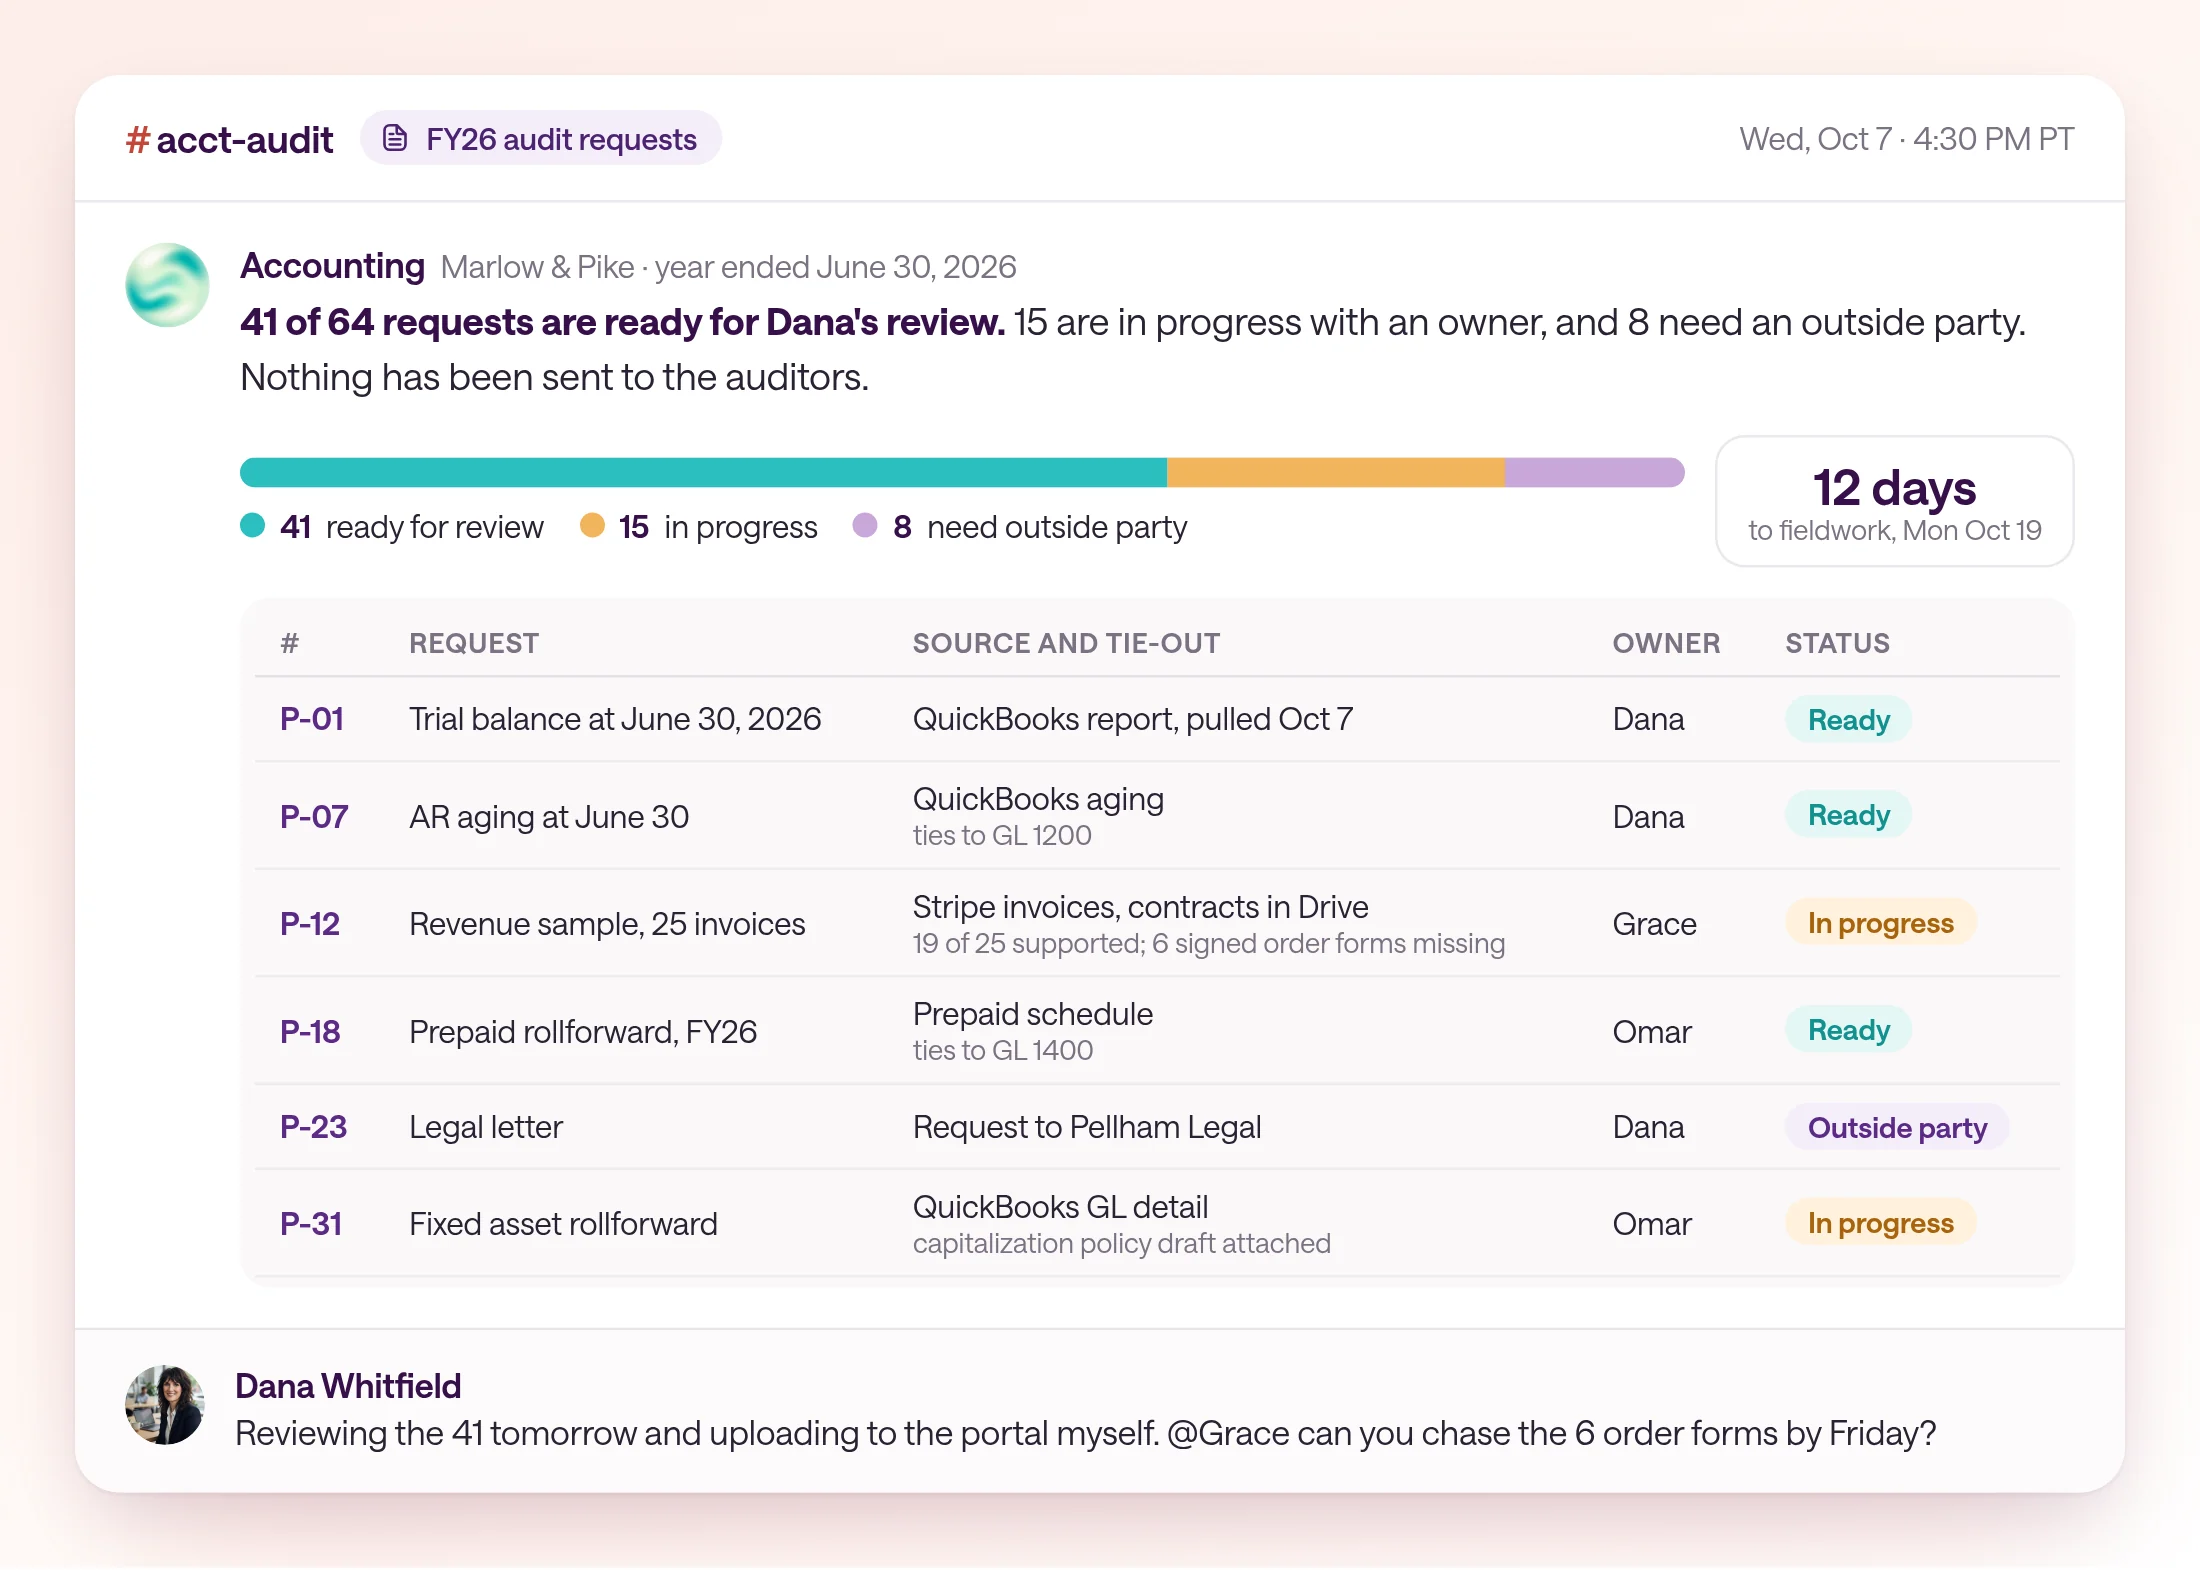The width and height of the screenshot is (2200, 1570).
Task: Open the #acct-audit channel name
Action: click(x=230, y=140)
